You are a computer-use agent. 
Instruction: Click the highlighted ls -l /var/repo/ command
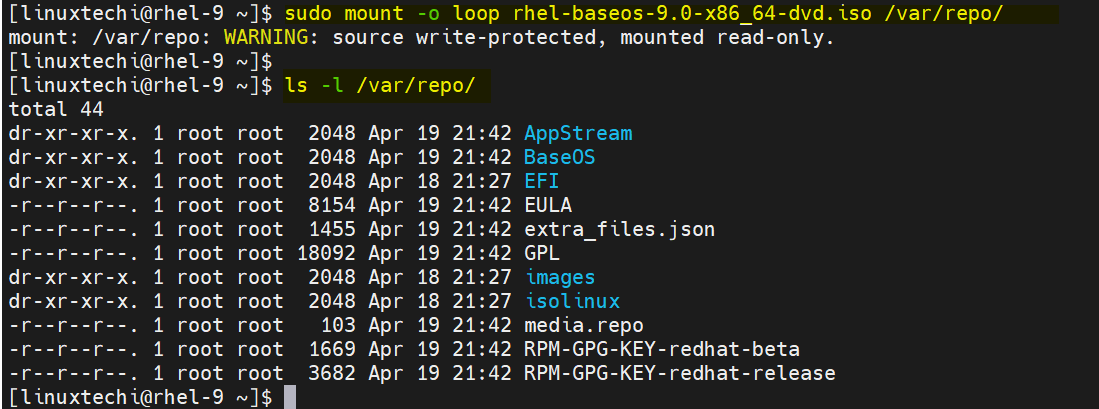pos(380,85)
